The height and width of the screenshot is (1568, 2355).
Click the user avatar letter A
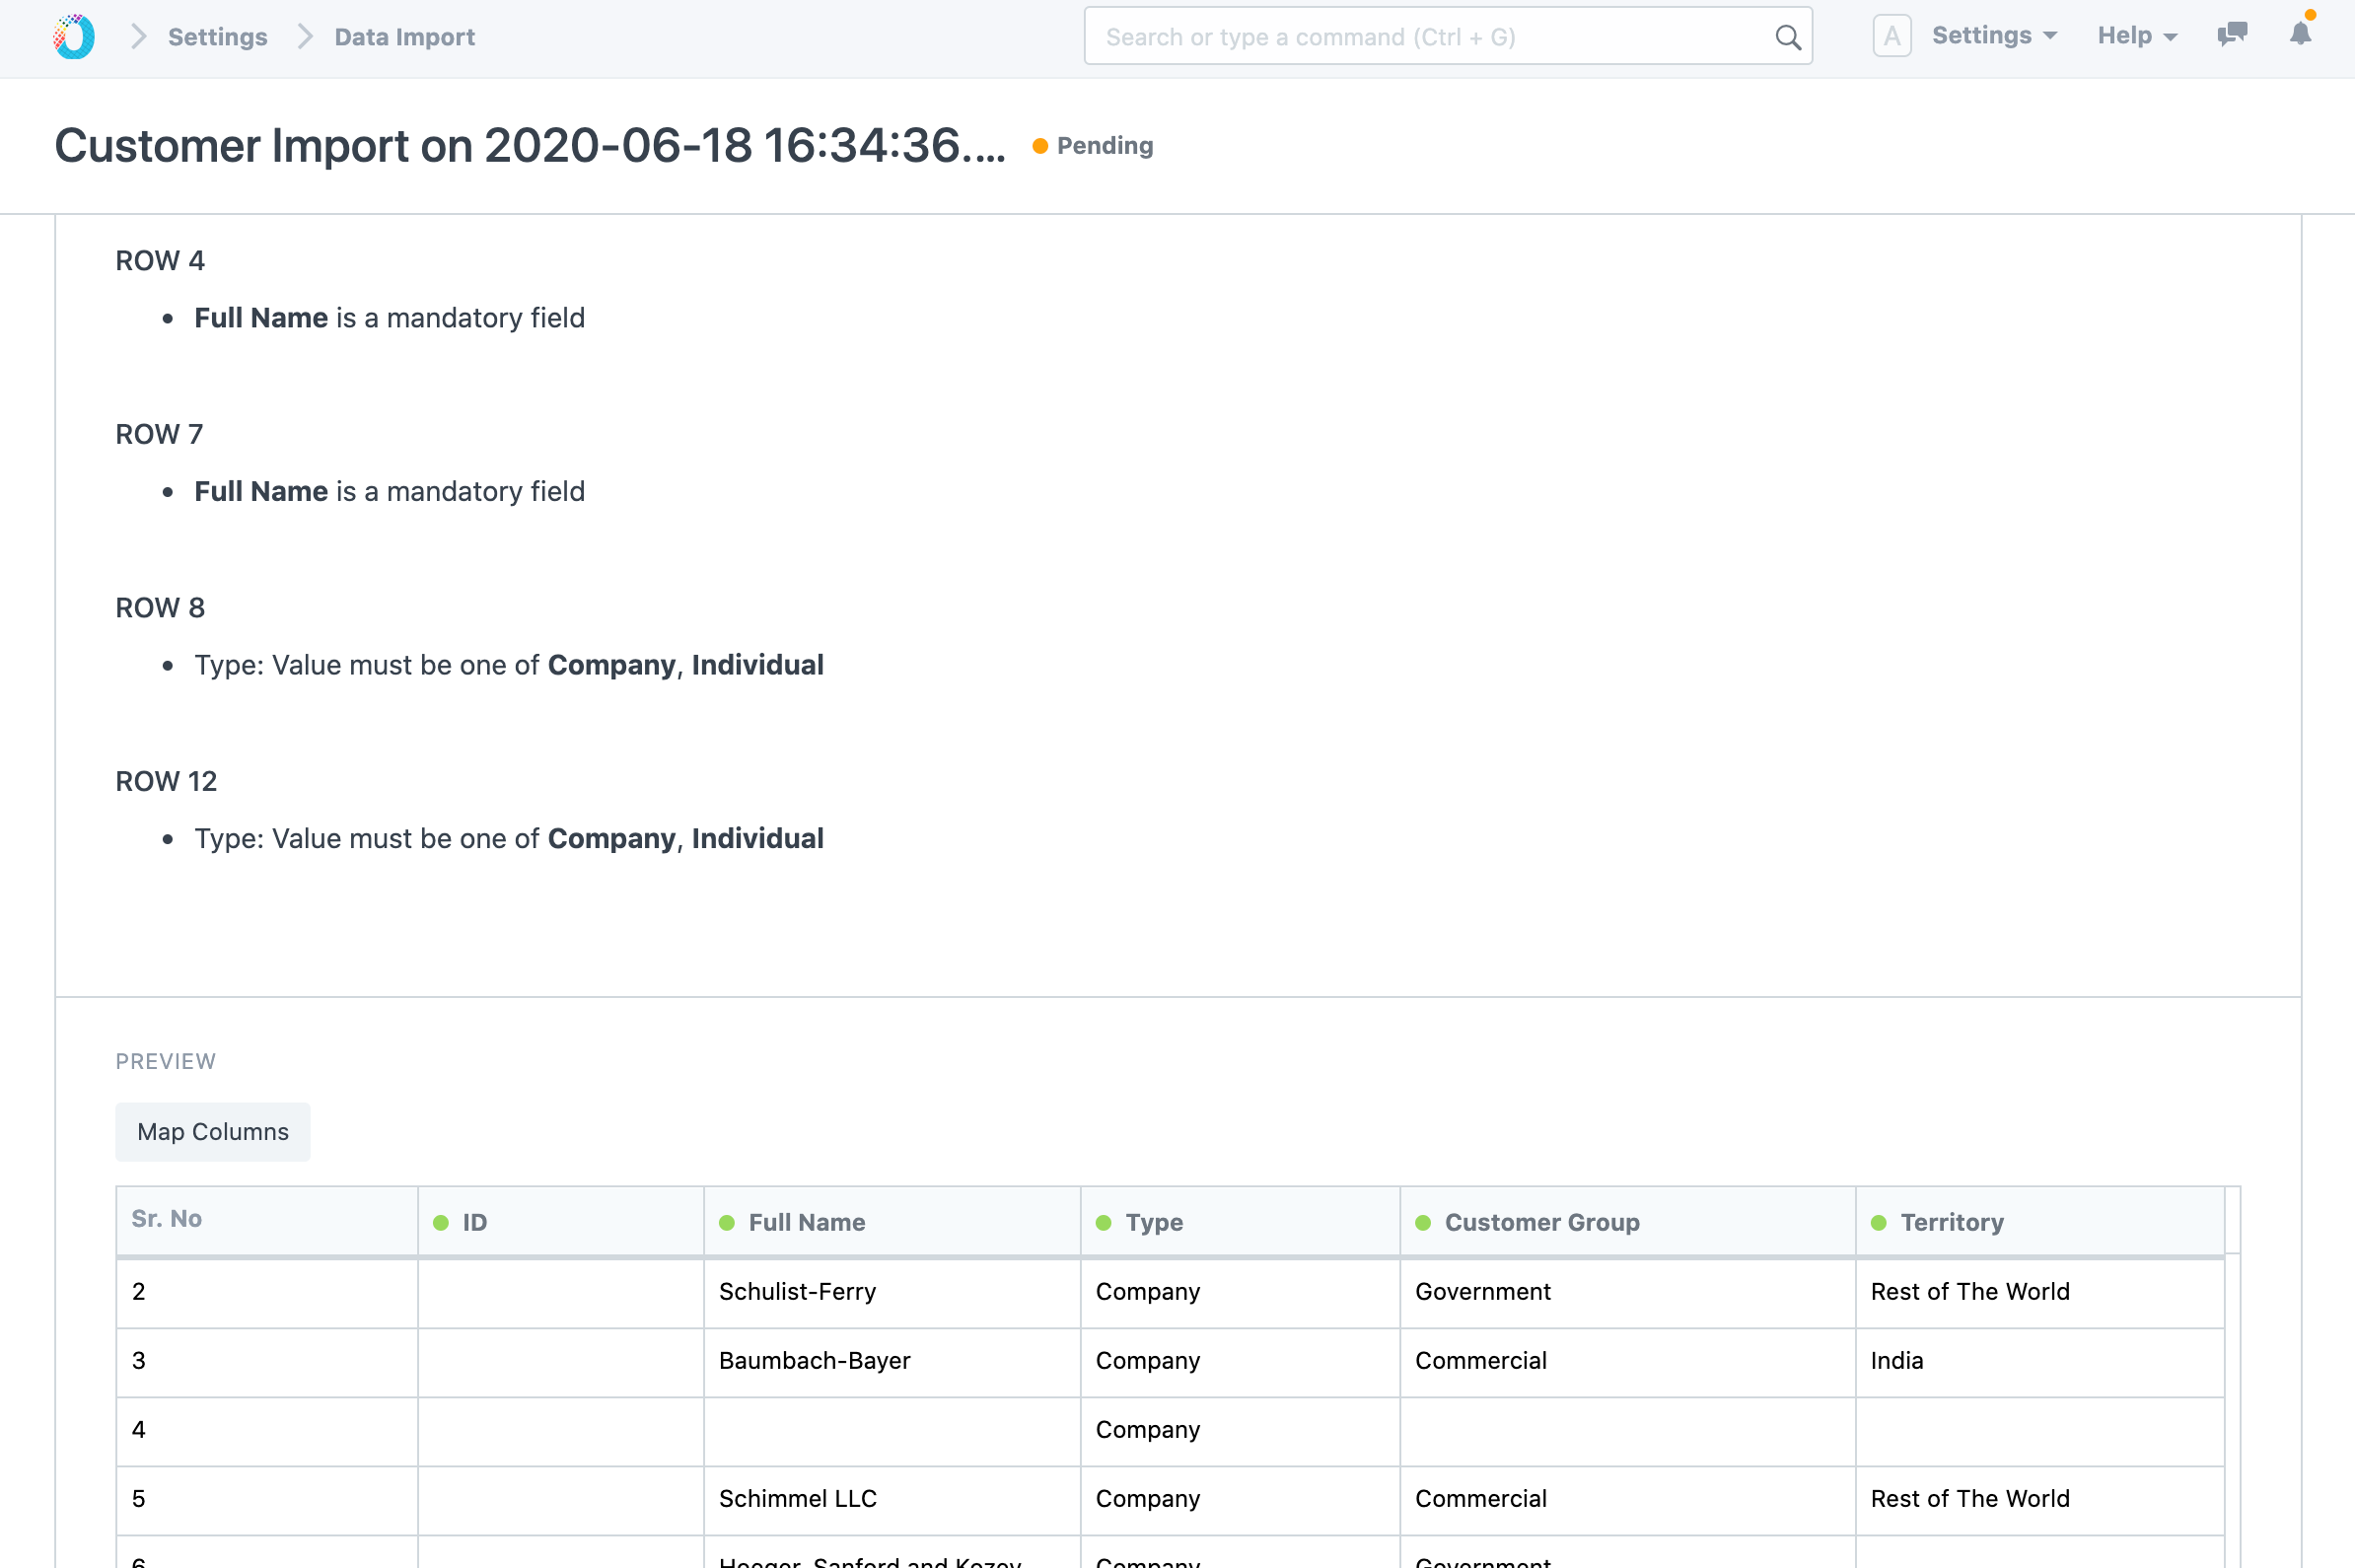(1891, 36)
